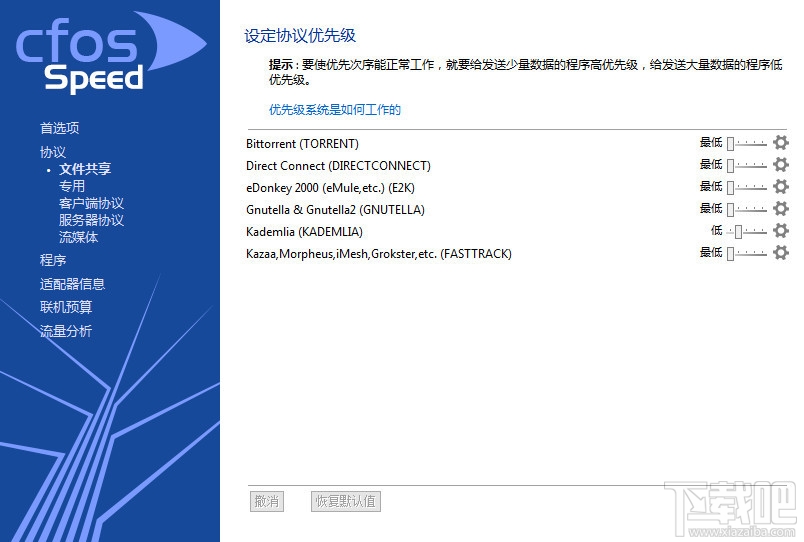The image size is (804, 542).
Task: Click the 低 label beside Kademlia
Action: pos(716,230)
